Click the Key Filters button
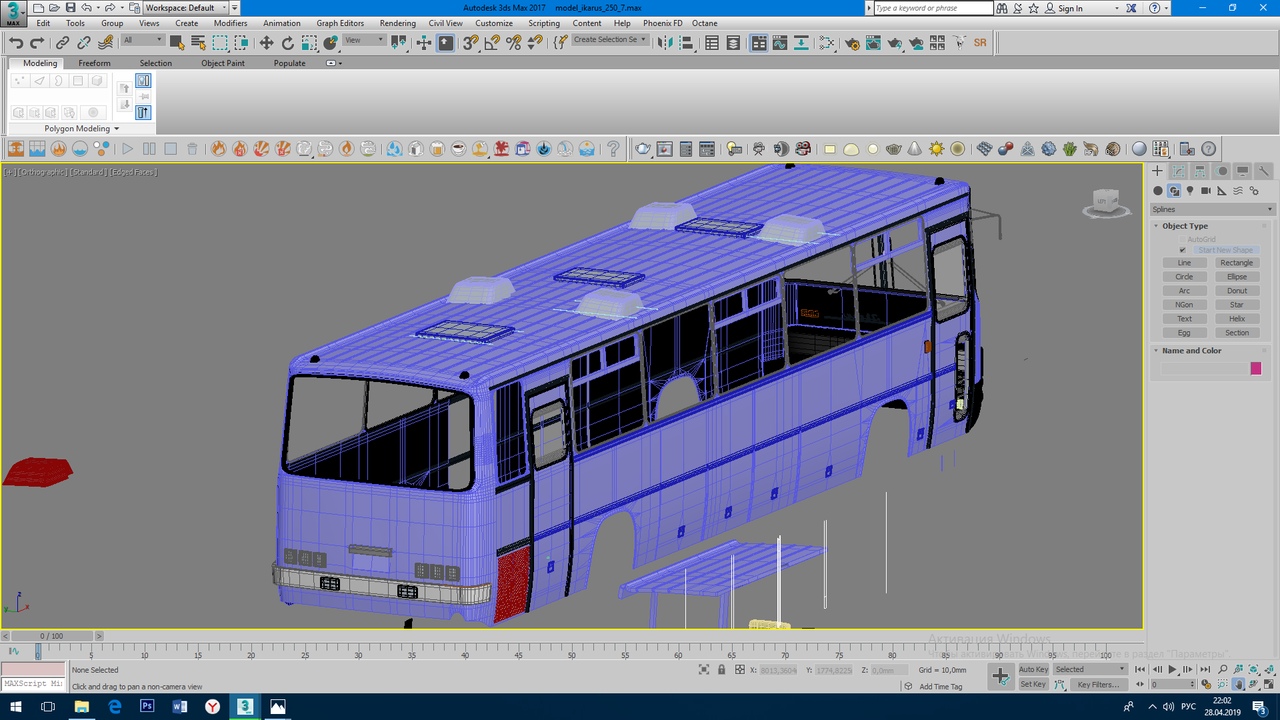Image resolution: width=1280 pixels, height=720 pixels. [x=1097, y=685]
